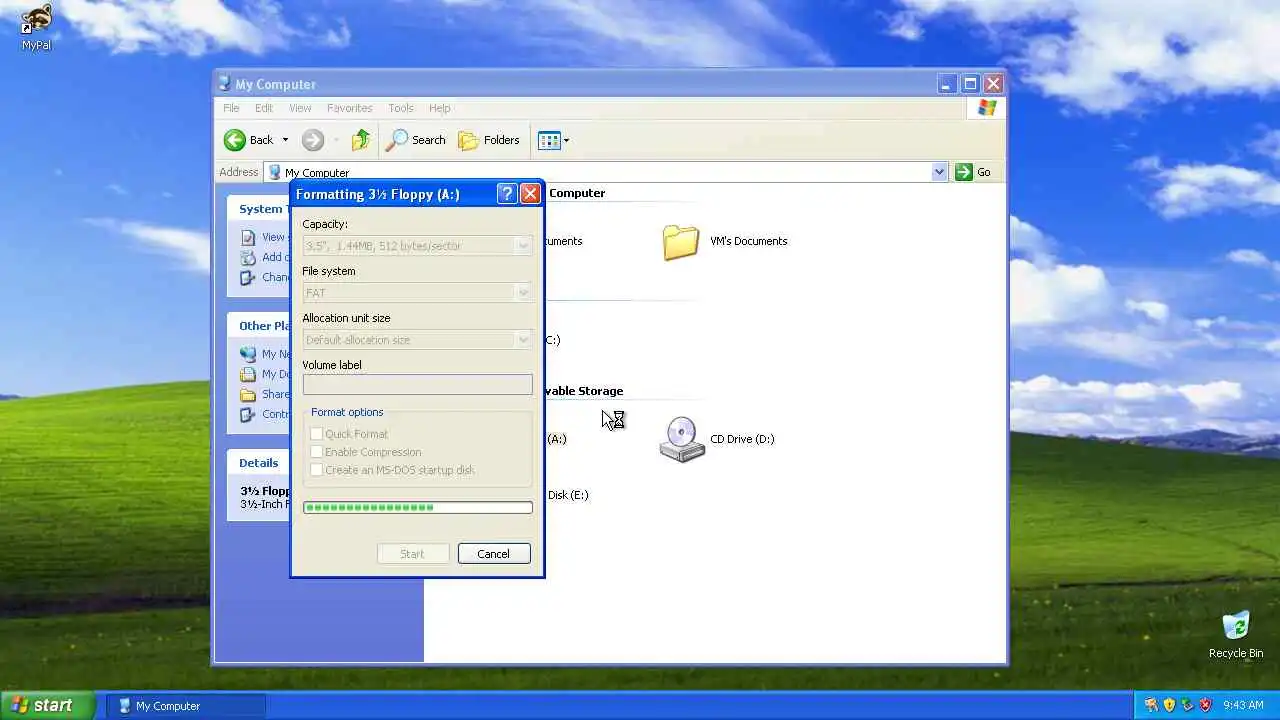Select the CD Drive (D:) icon
This screenshot has height=720, width=1280.
click(x=682, y=439)
